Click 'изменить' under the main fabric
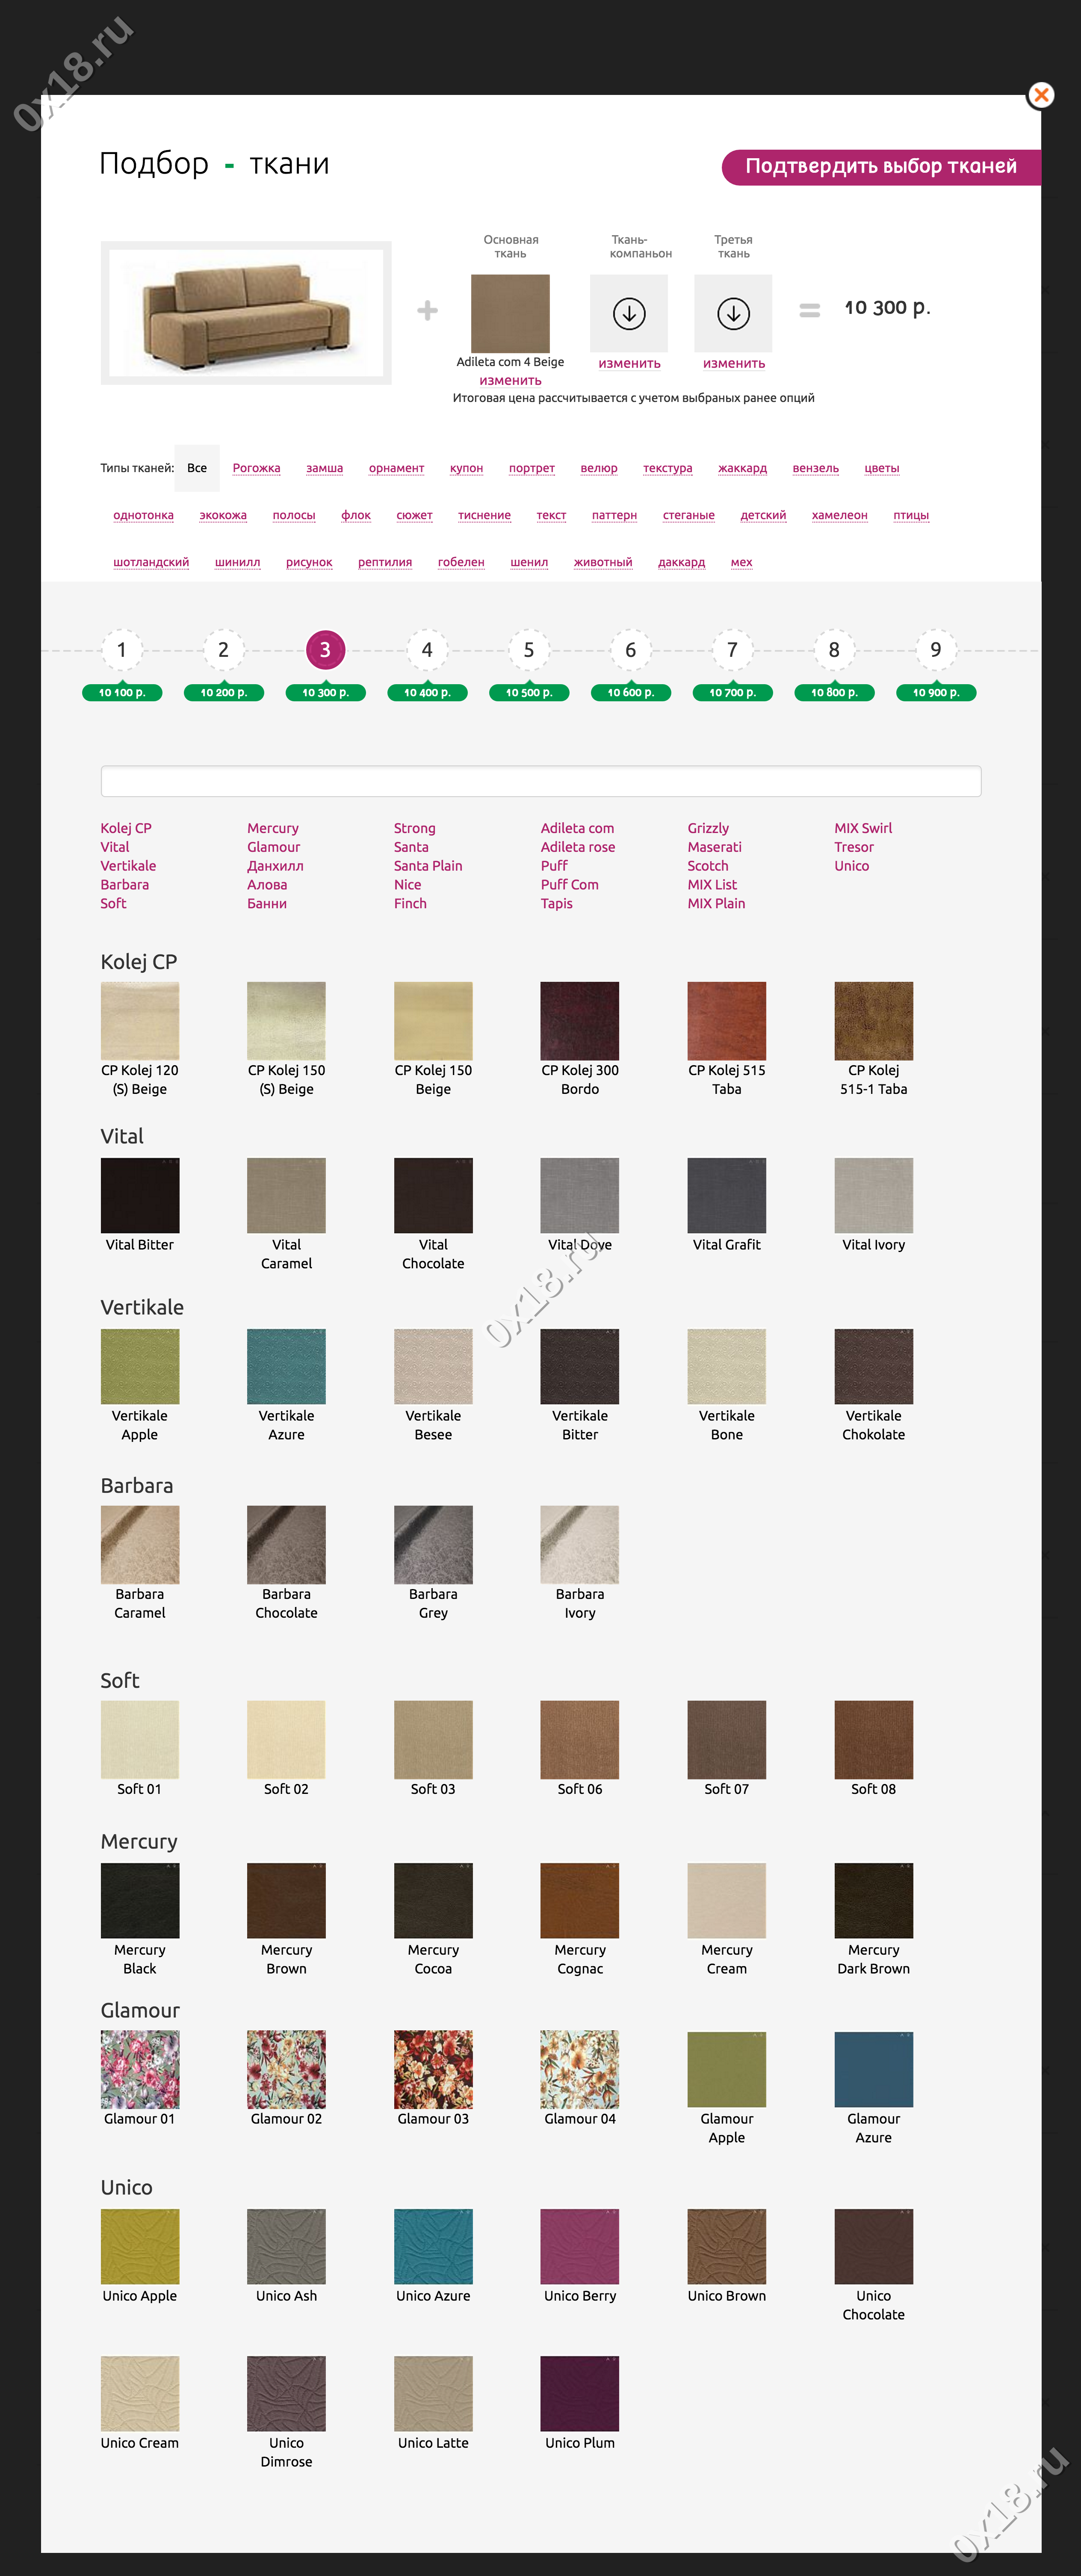1081x2576 pixels. 510,380
